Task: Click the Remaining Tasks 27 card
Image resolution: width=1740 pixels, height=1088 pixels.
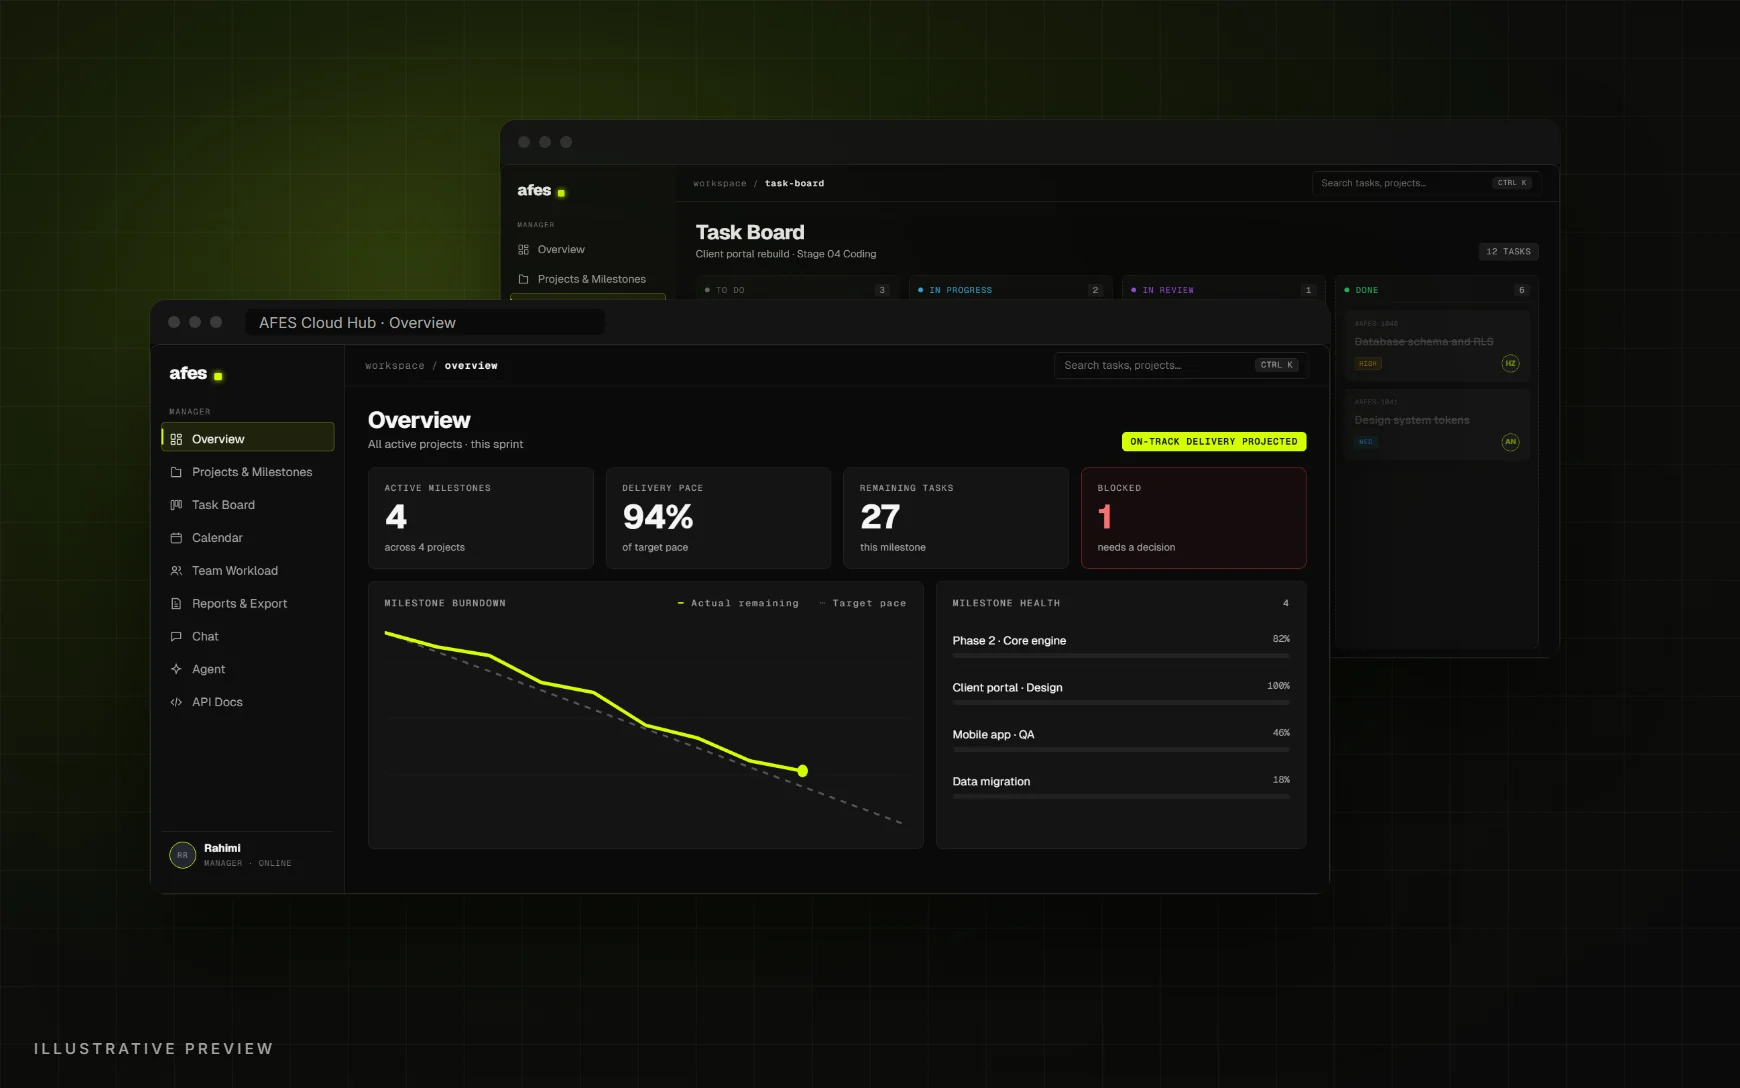Action: (x=956, y=518)
